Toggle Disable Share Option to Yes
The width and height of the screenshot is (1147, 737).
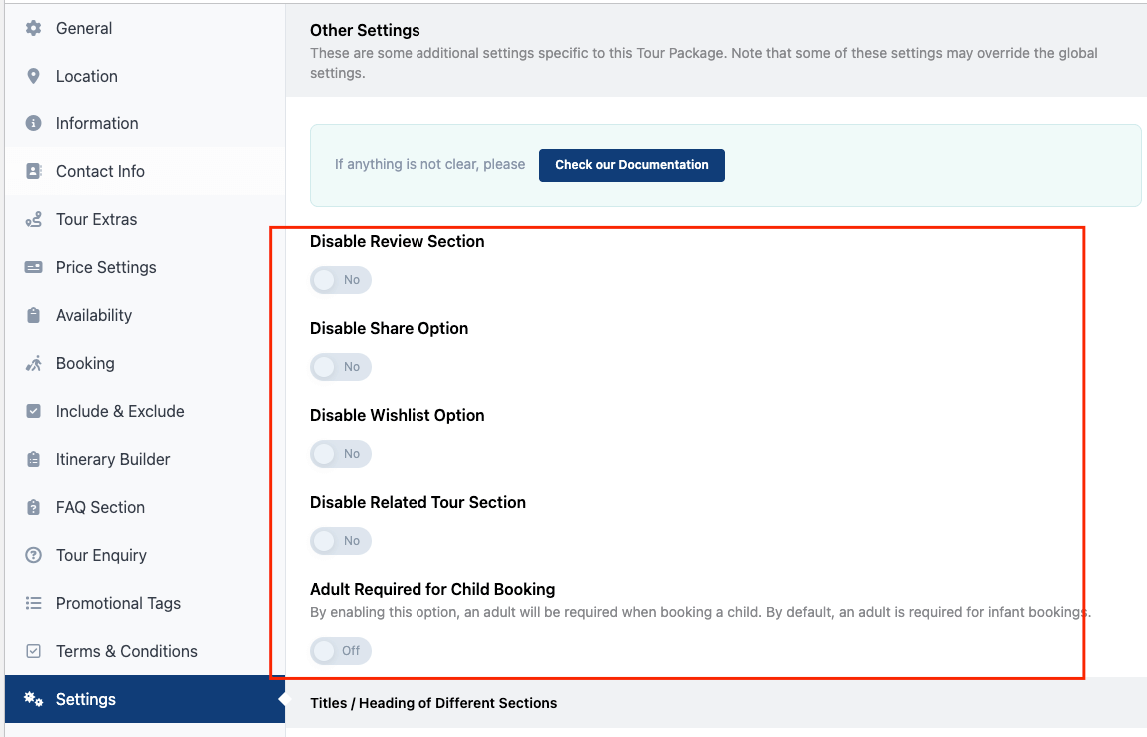(340, 366)
